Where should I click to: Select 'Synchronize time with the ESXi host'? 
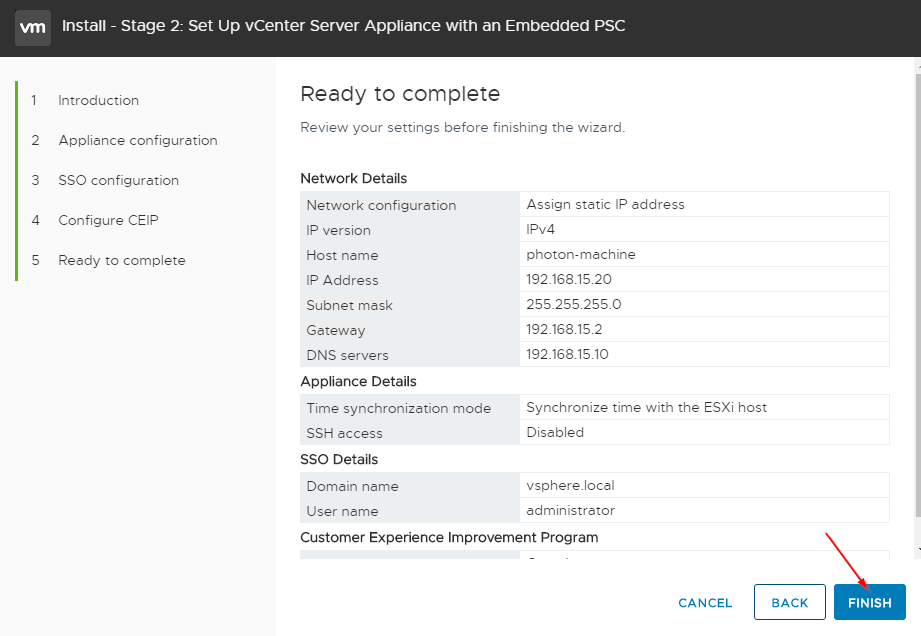(x=646, y=408)
